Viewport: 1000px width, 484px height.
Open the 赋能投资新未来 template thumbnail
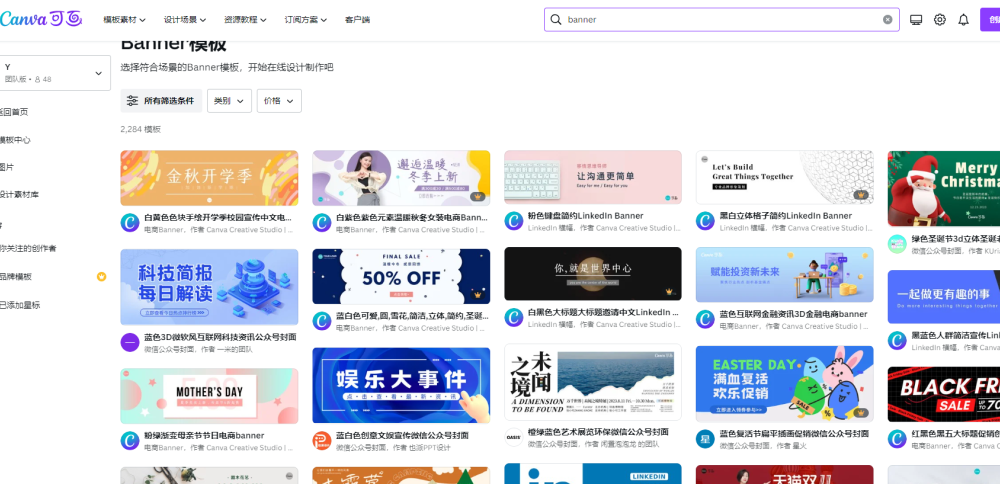[x=784, y=275]
